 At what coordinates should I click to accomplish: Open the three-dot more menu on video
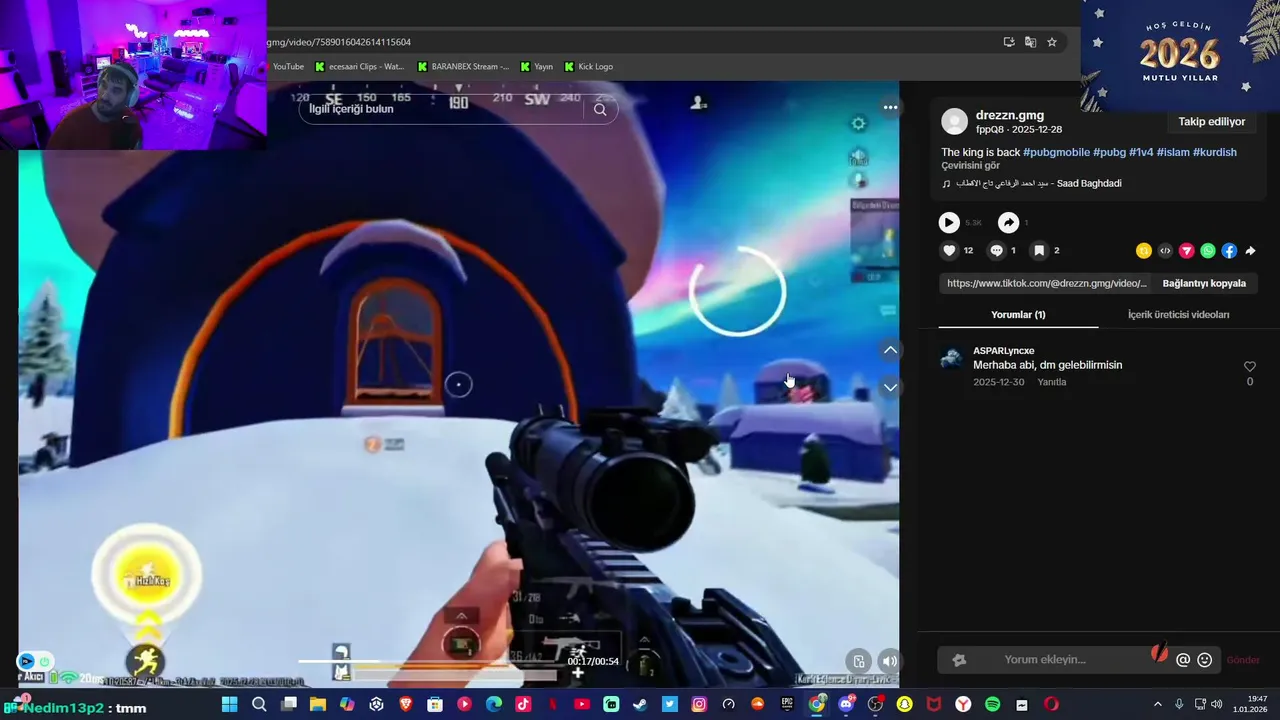pos(890,107)
